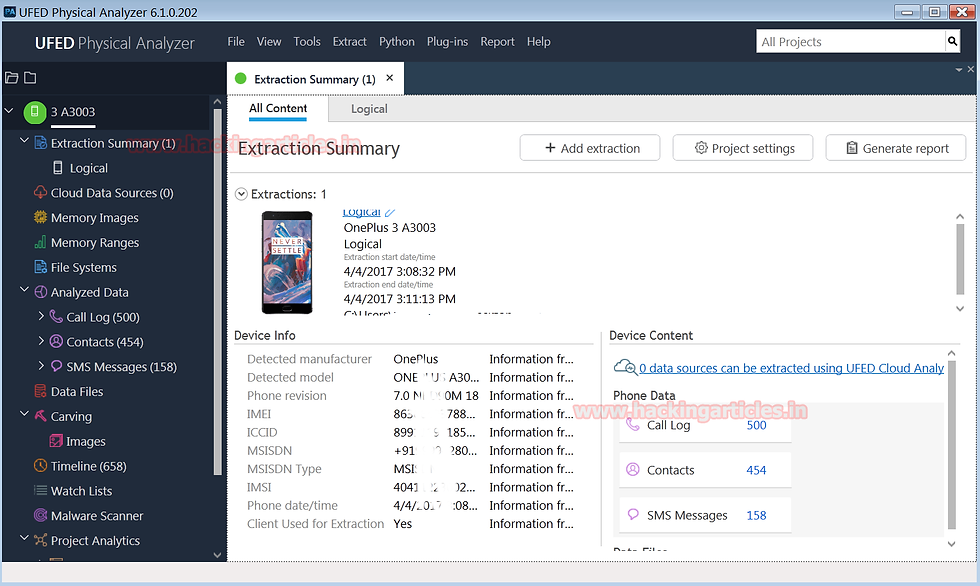Viewport: 980px width, 586px height.
Task: Open the UFED Cloud Analyzer data sources link
Action: tap(791, 368)
